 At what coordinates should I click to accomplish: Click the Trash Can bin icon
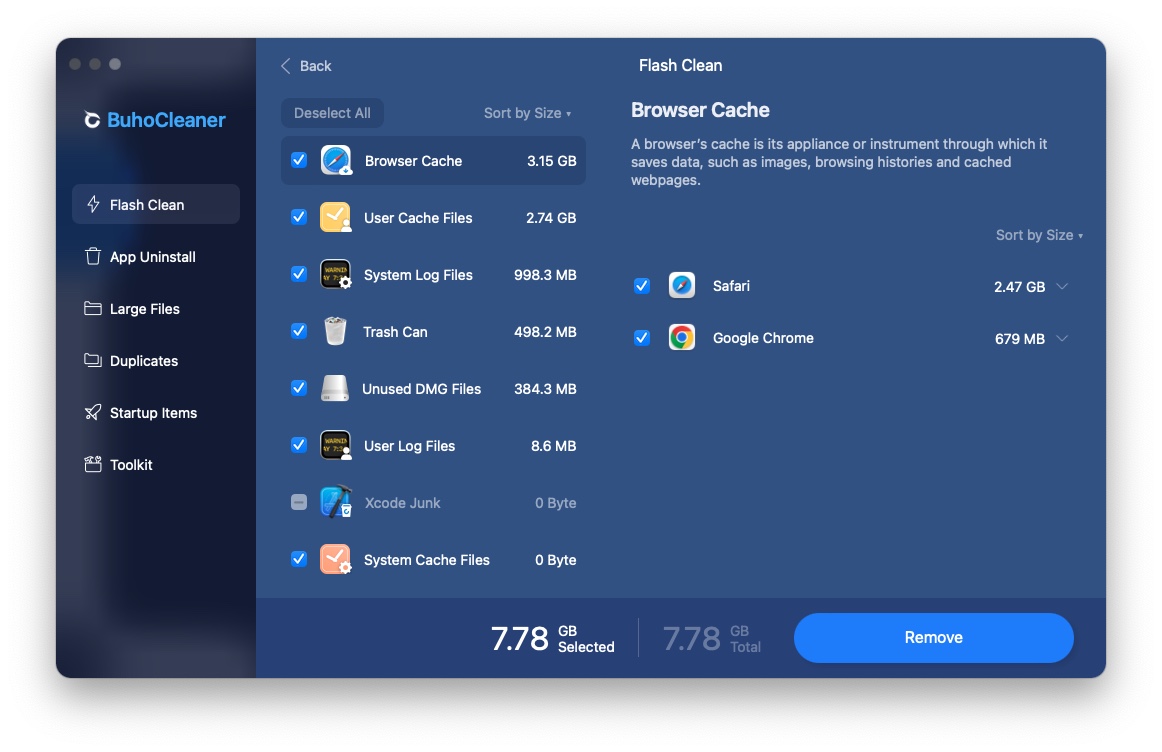[x=336, y=331]
